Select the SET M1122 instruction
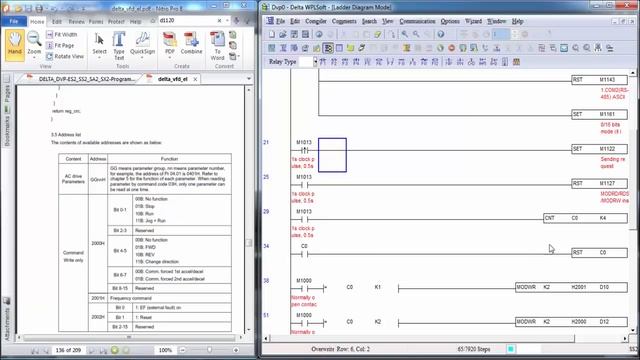 599,149
